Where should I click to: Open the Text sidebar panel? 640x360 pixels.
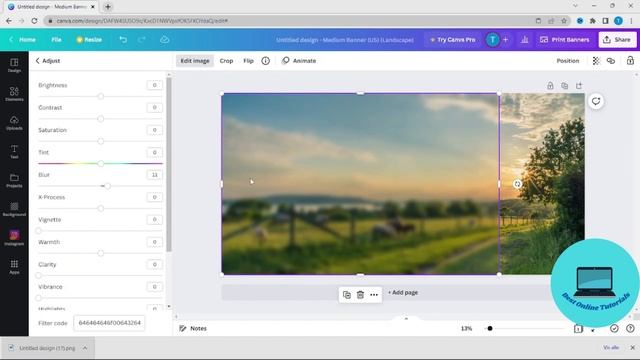14,151
